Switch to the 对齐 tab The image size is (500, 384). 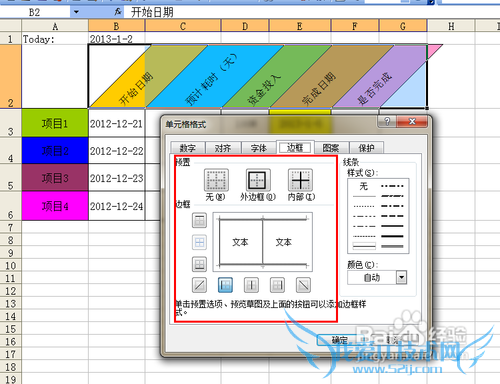click(223, 148)
